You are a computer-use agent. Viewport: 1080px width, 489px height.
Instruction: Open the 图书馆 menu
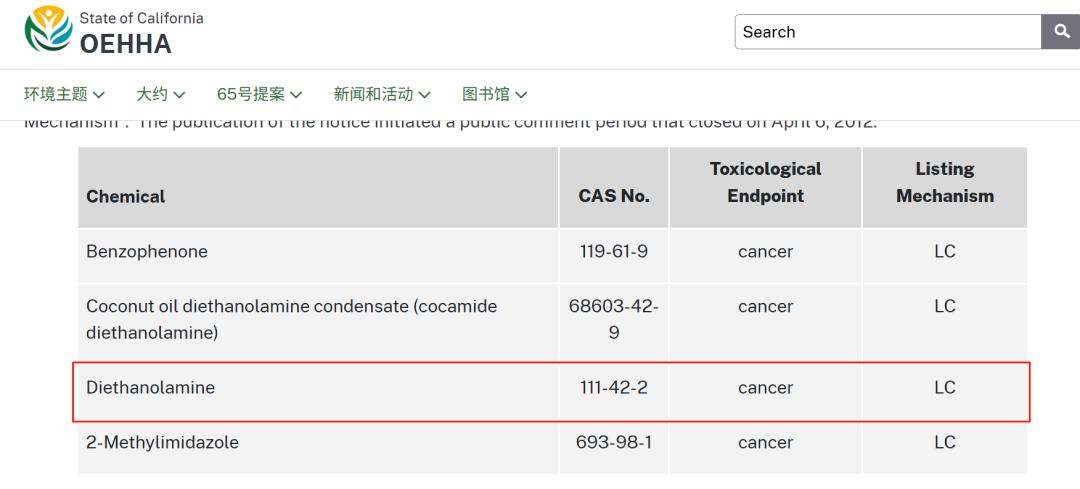494,94
